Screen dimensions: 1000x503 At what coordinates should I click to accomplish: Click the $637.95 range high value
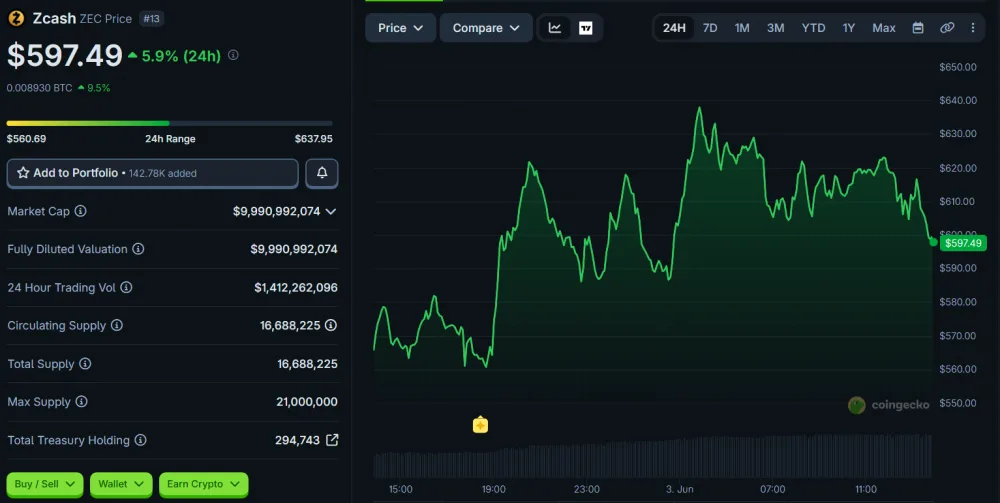pyautogui.click(x=313, y=138)
